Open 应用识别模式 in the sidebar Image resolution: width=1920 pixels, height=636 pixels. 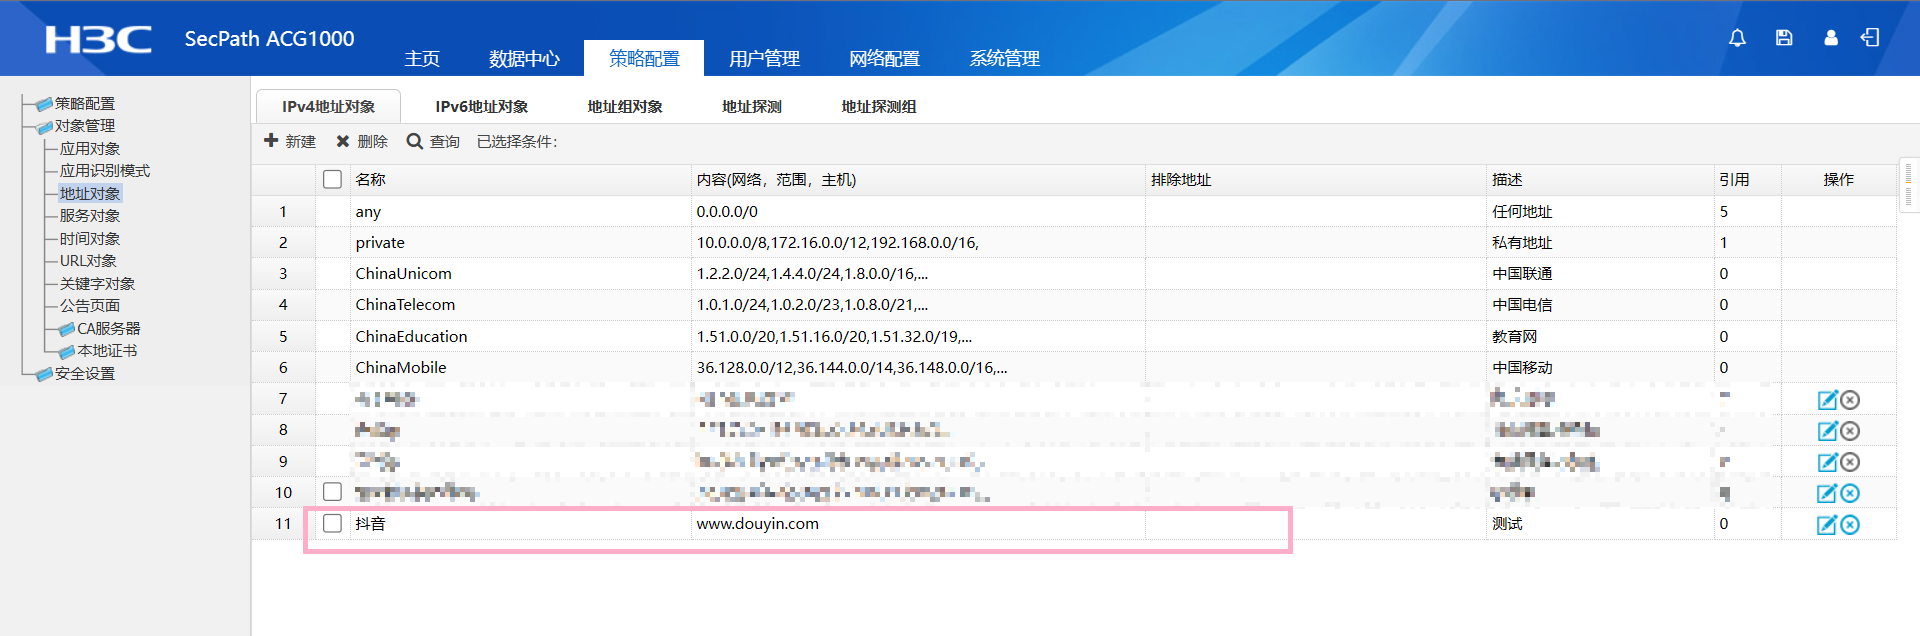[x=105, y=171]
